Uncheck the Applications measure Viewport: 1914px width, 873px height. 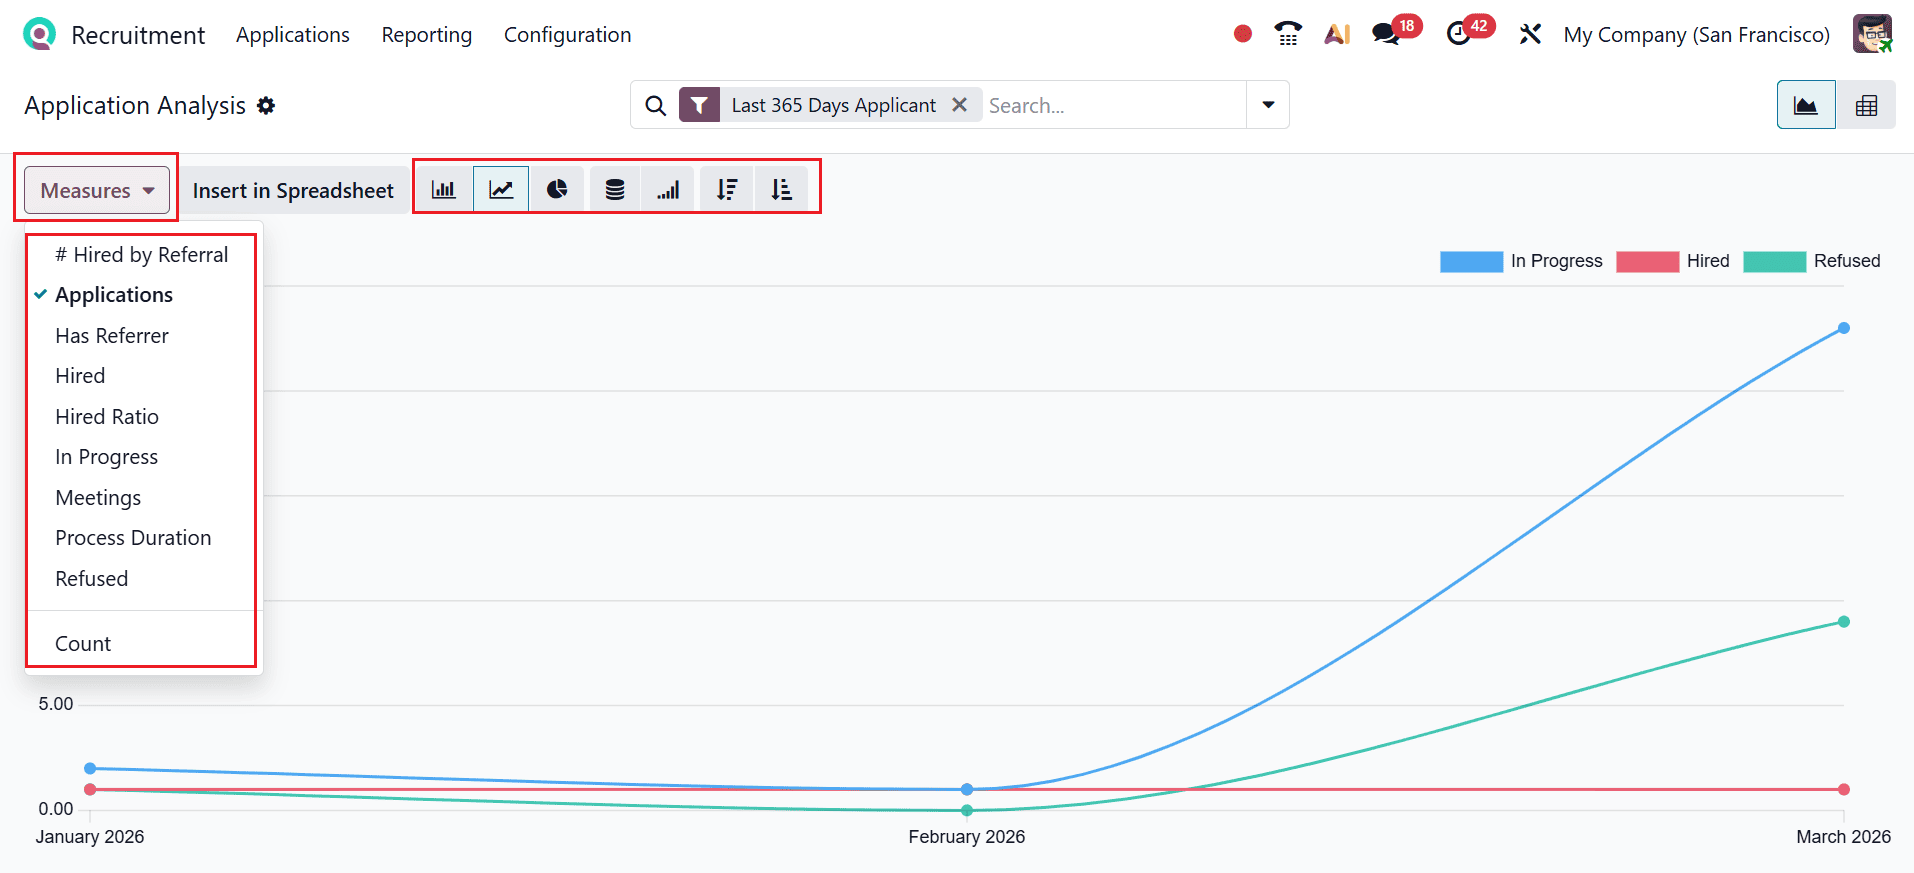[142, 295]
